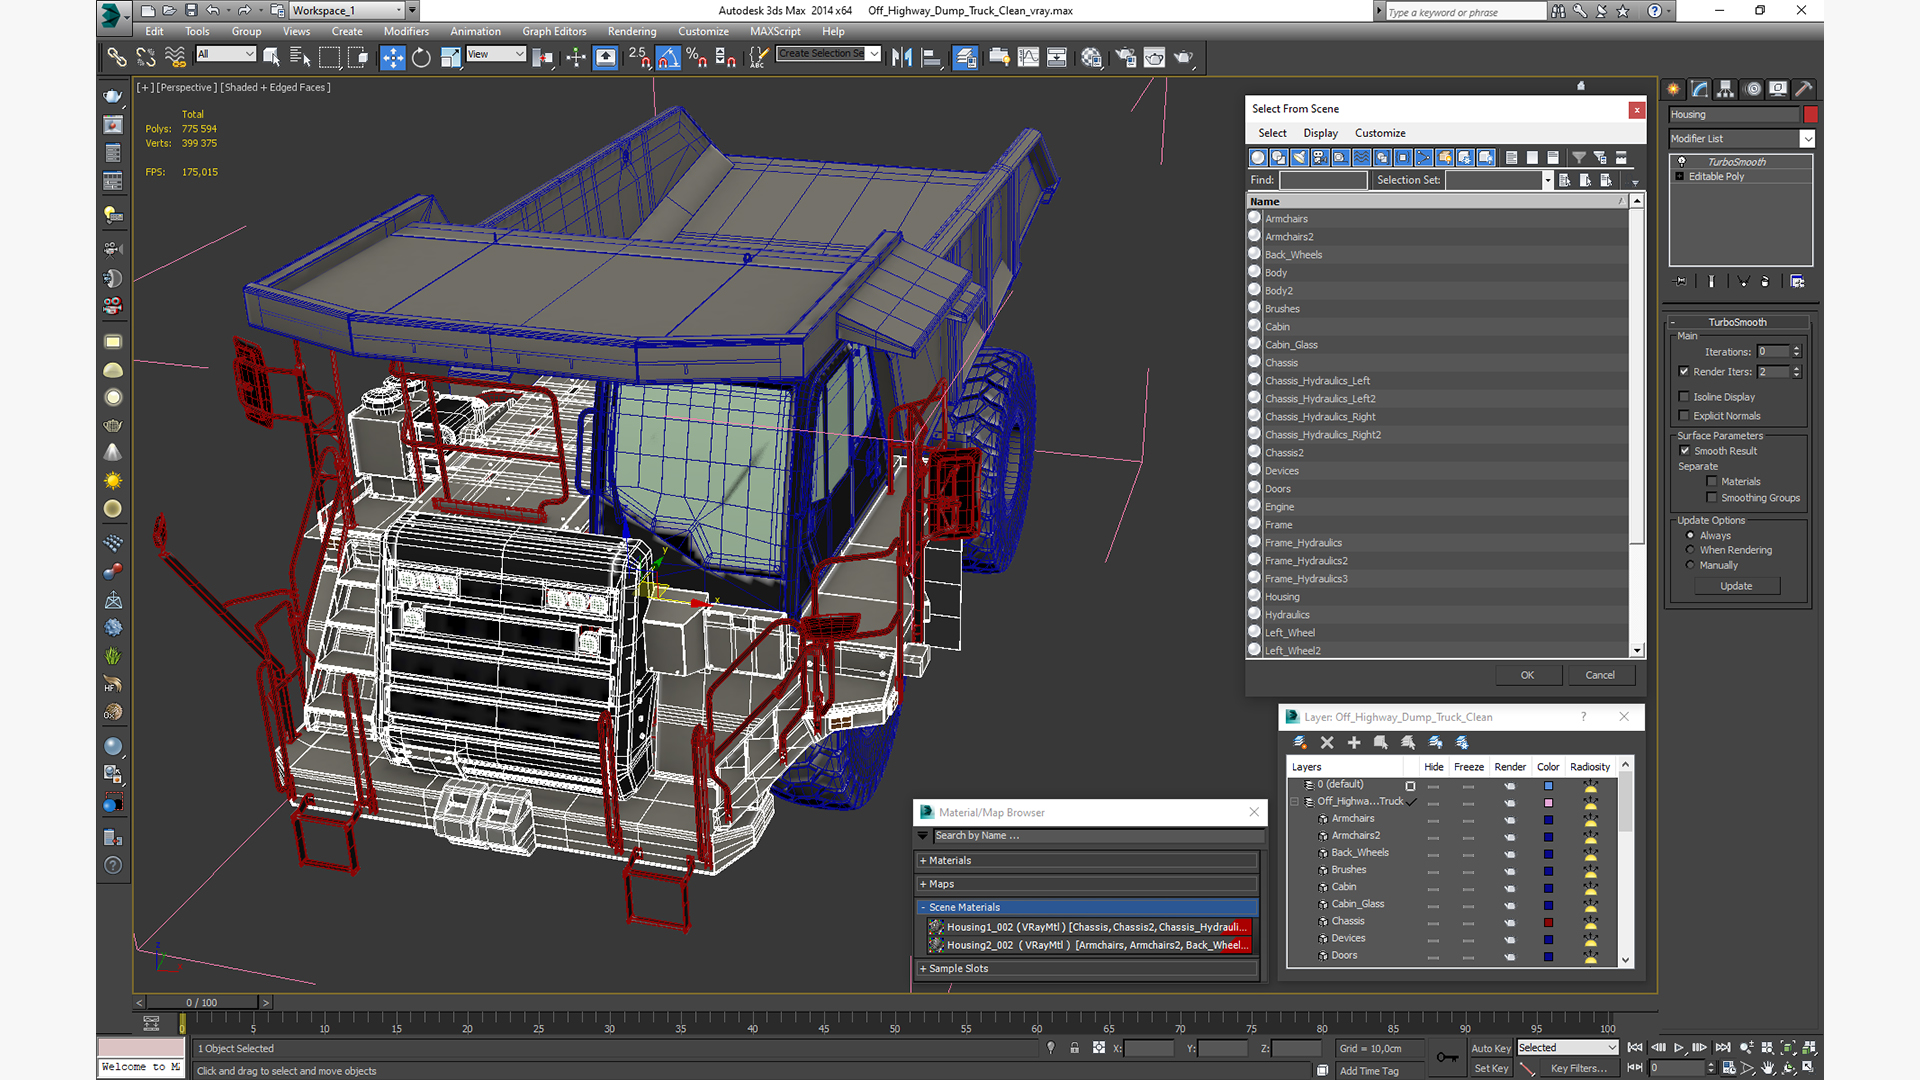Click the Render Setup icon
The height and width of the screenshot is (1080, 1920).
point(1125,58)
